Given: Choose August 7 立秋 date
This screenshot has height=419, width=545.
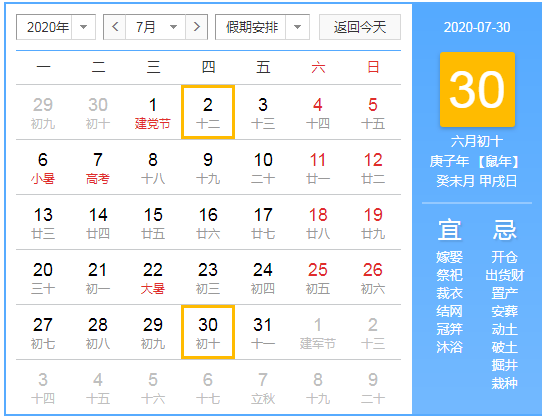Looking at the screenshot, I should tap(263, 387).
